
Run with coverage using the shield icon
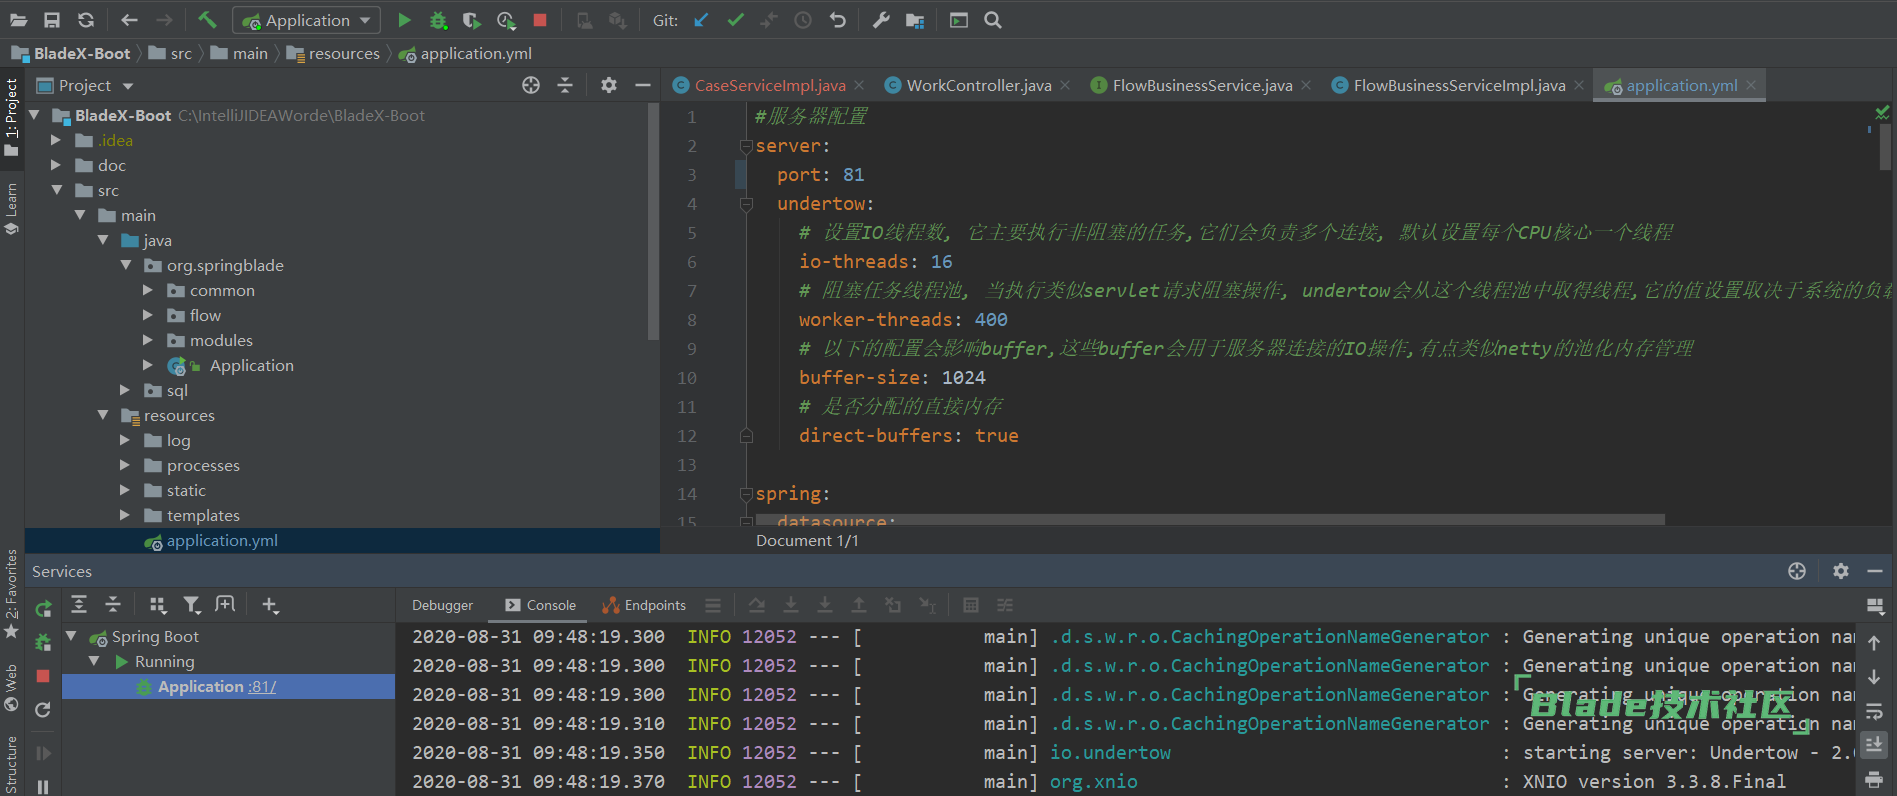point(472,20)
